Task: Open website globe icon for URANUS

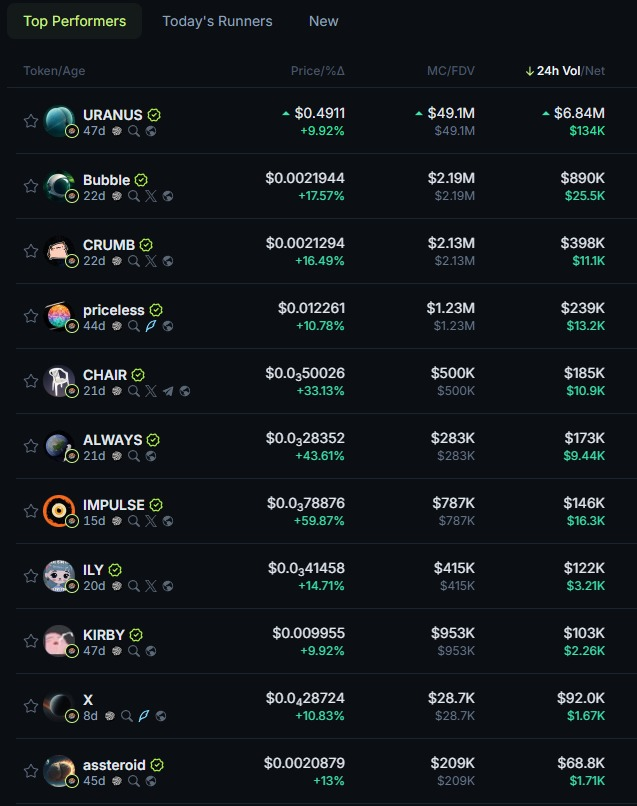Action: (151, 131)
